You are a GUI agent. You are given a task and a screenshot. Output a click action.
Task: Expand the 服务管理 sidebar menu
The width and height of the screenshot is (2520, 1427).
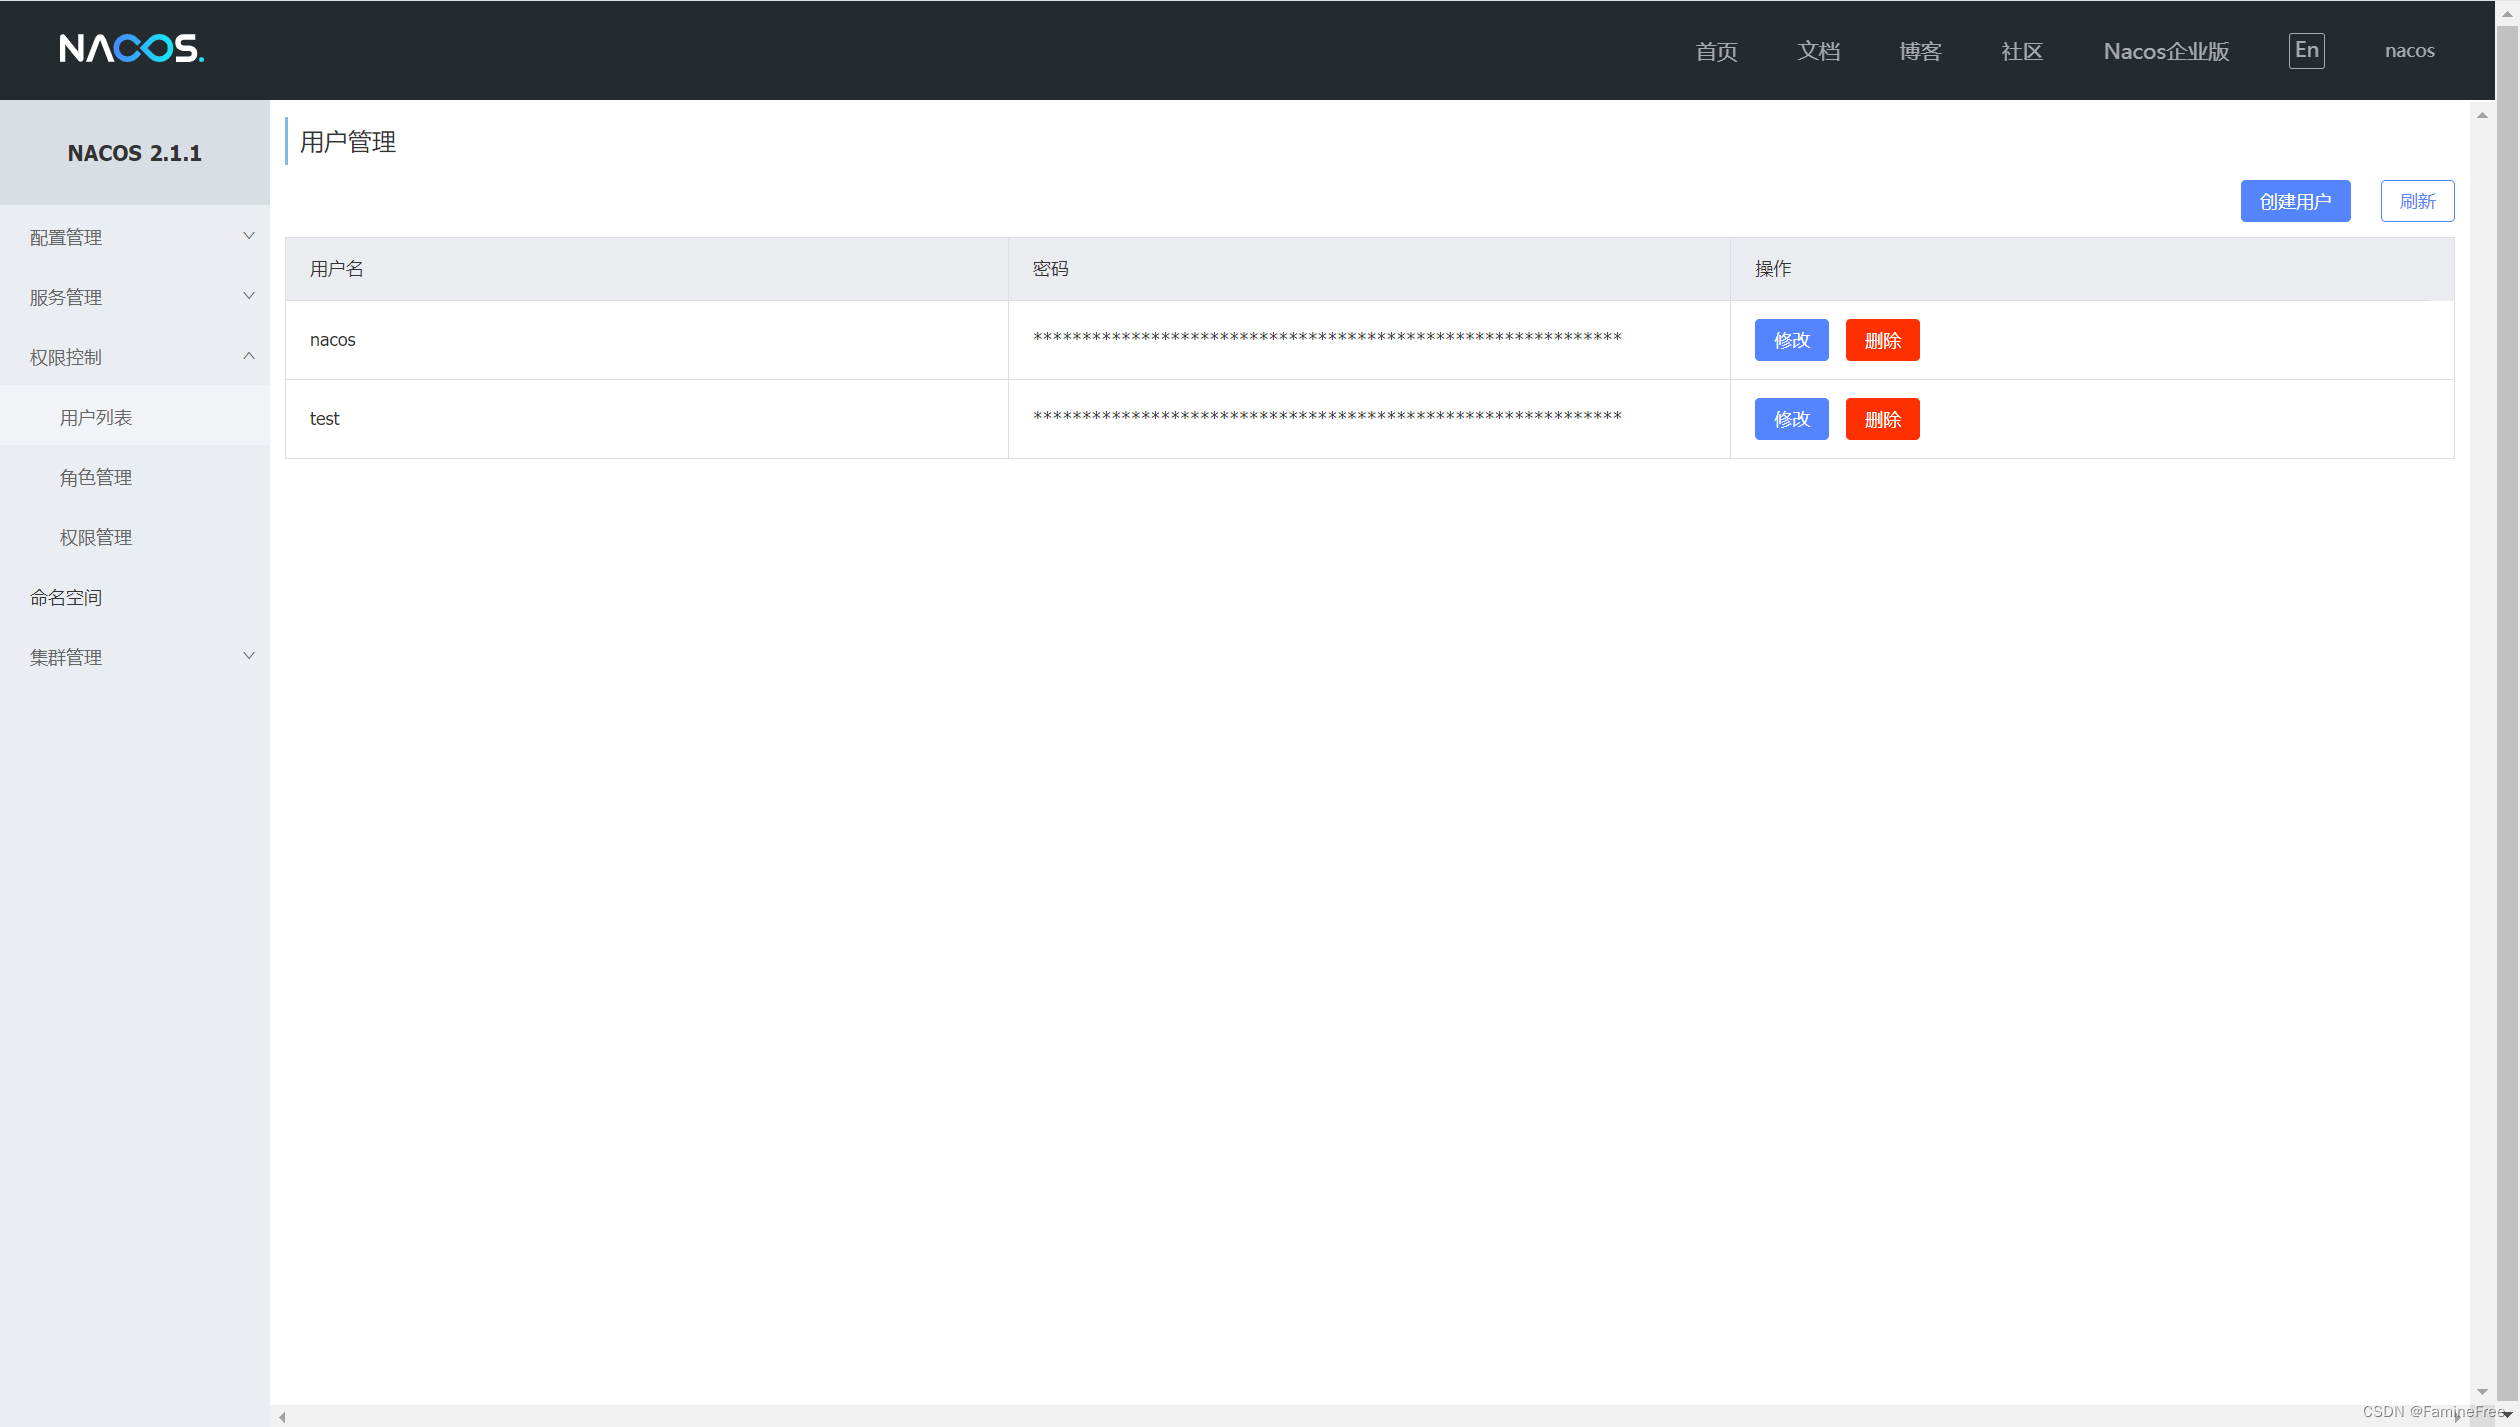point(134,297)
